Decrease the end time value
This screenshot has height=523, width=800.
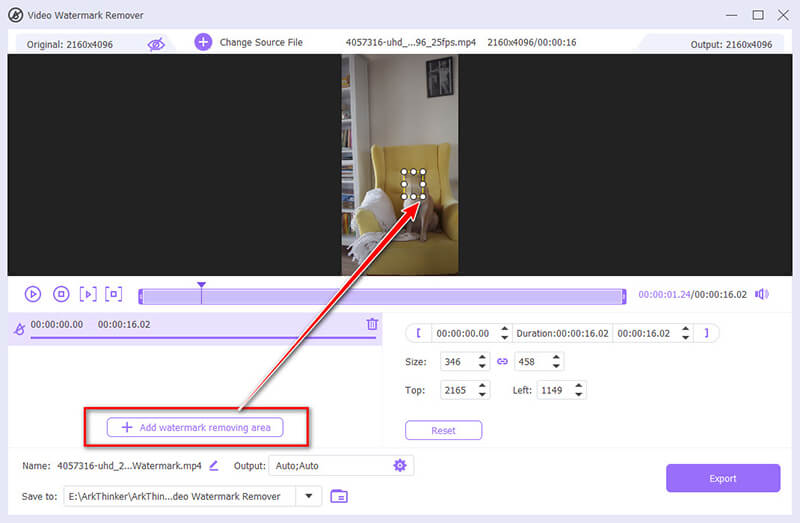686,338
